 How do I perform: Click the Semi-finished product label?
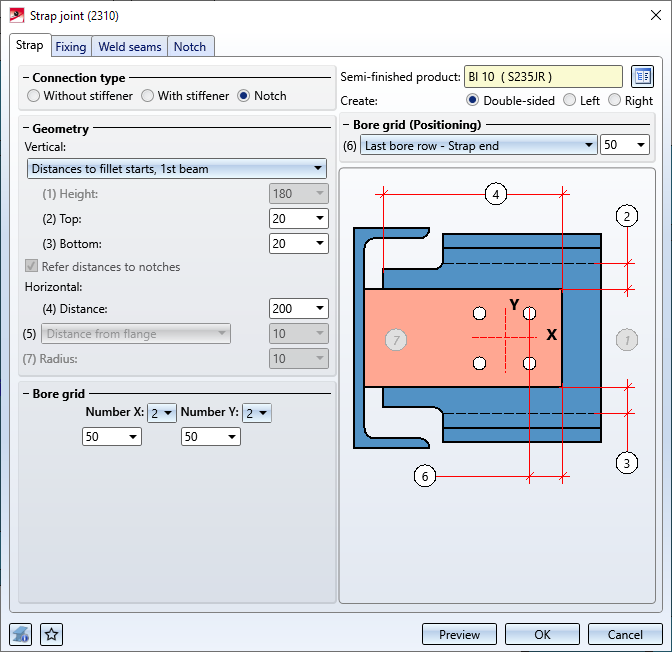(400, 77)
